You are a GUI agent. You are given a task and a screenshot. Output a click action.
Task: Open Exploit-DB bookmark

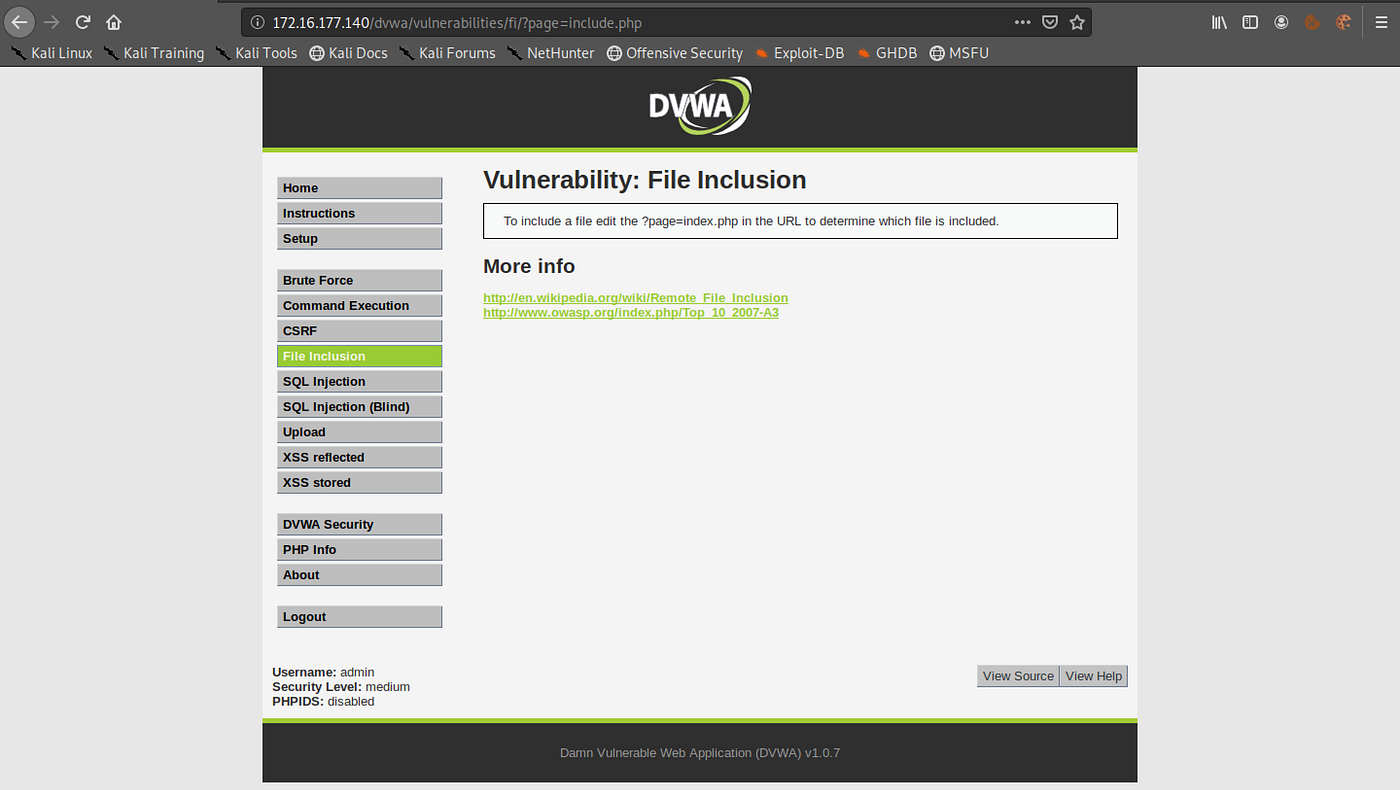click(x=799, y=53)
